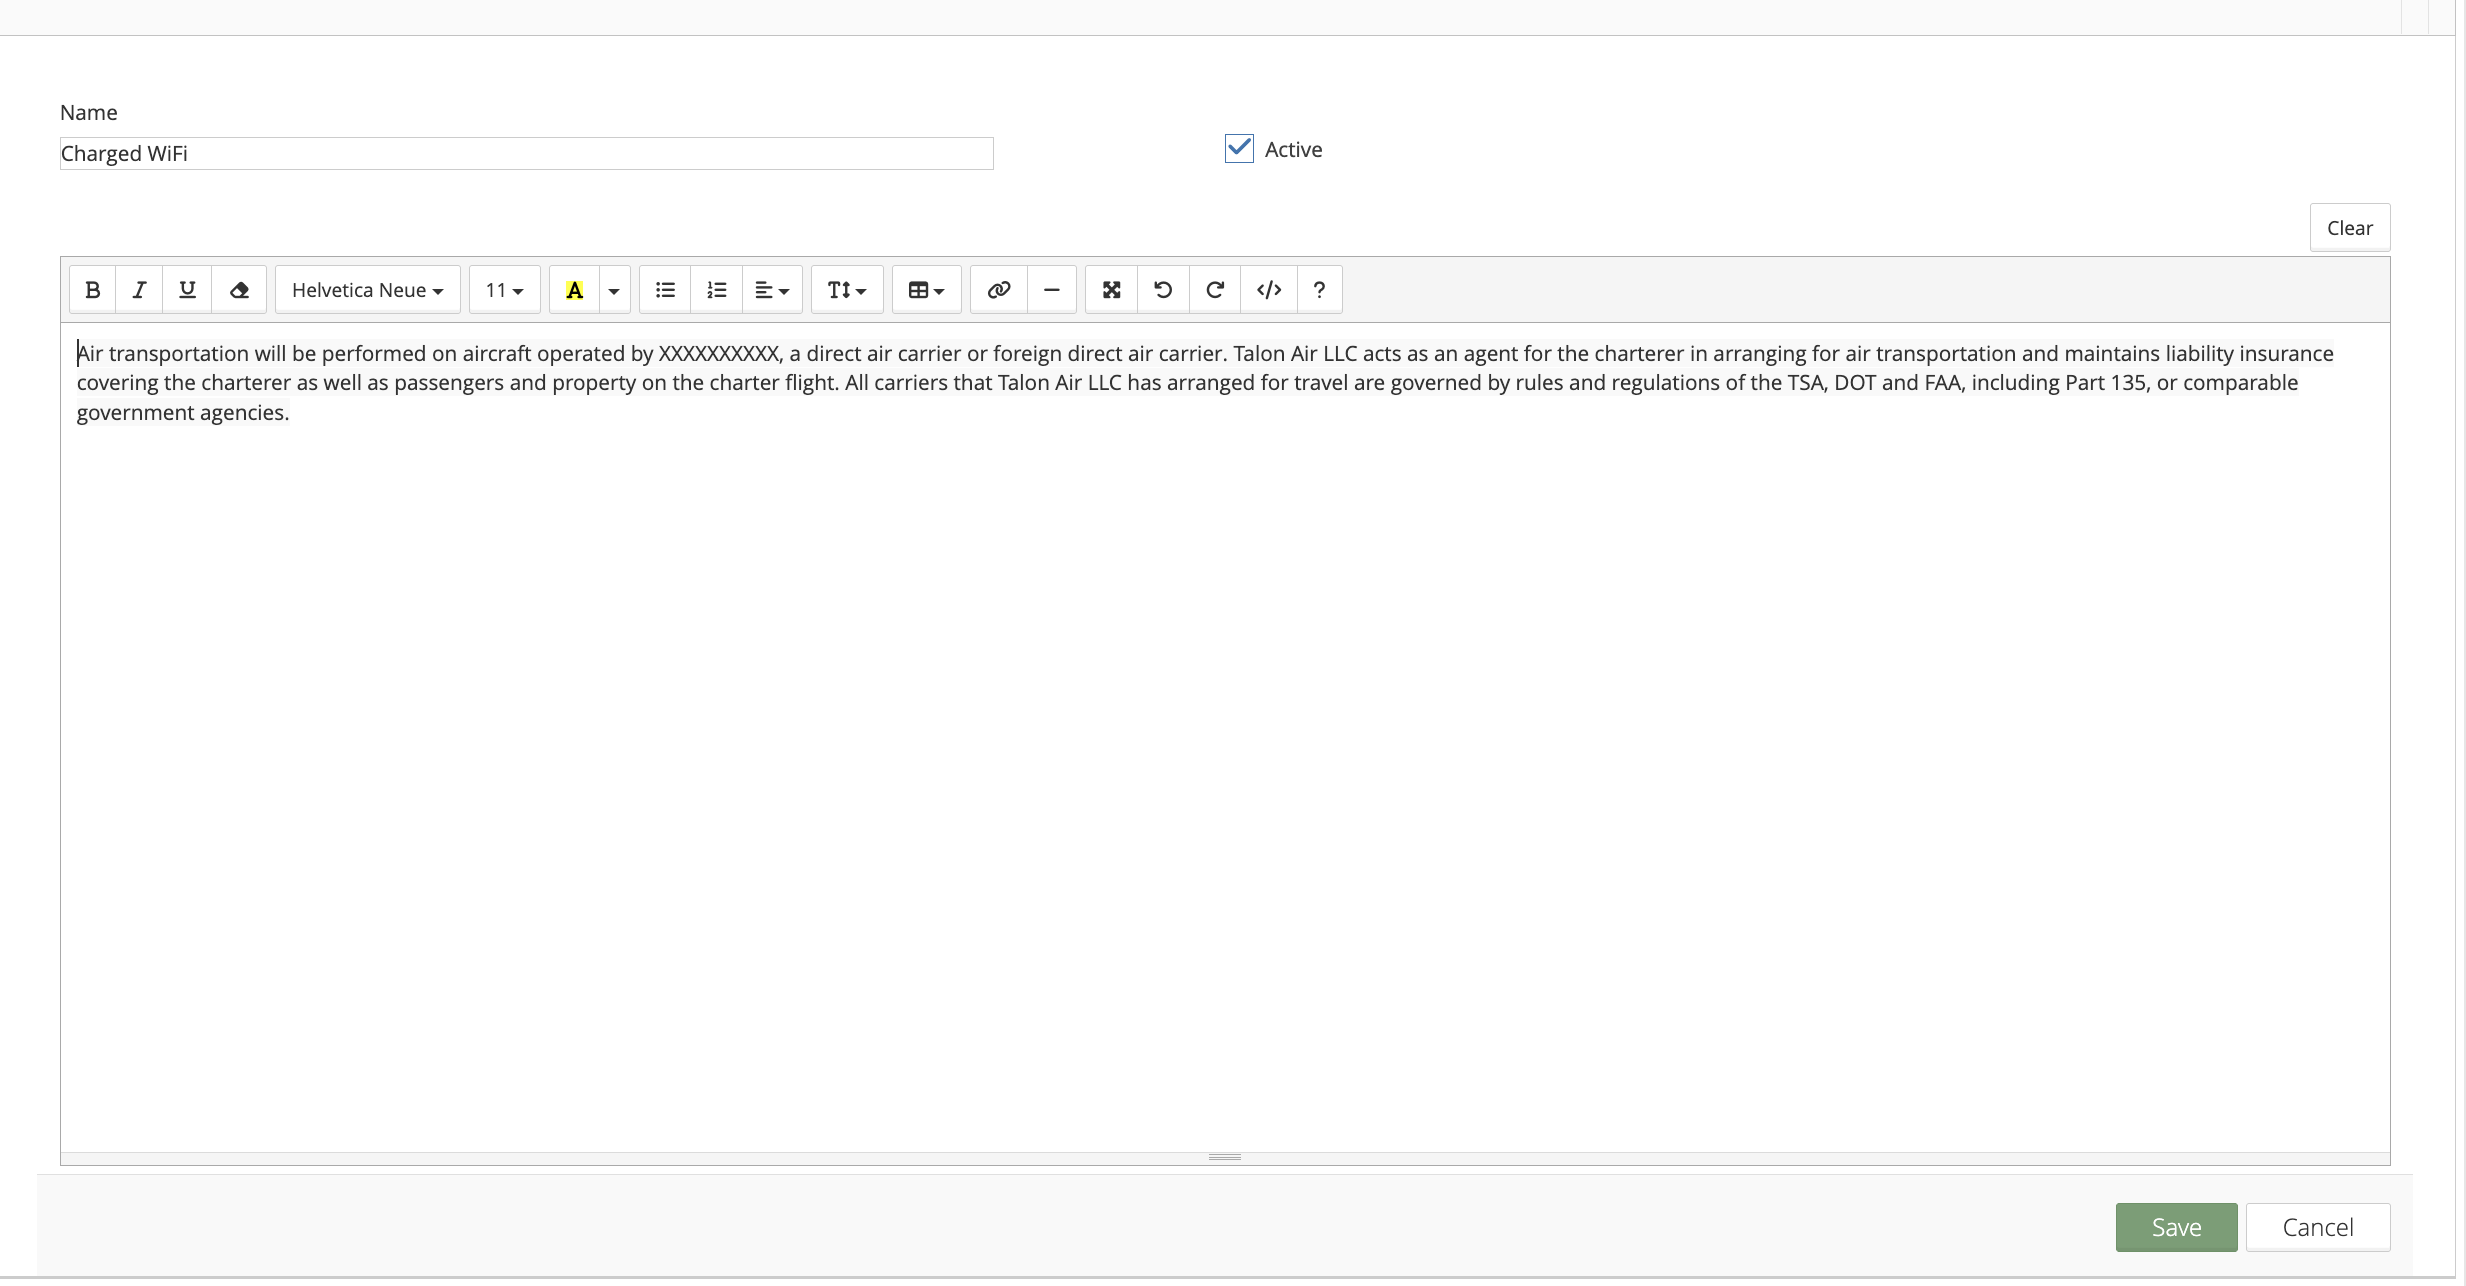2466x1286 pixels.
Task: Click the Clear button
Action: pos(2349,228)
